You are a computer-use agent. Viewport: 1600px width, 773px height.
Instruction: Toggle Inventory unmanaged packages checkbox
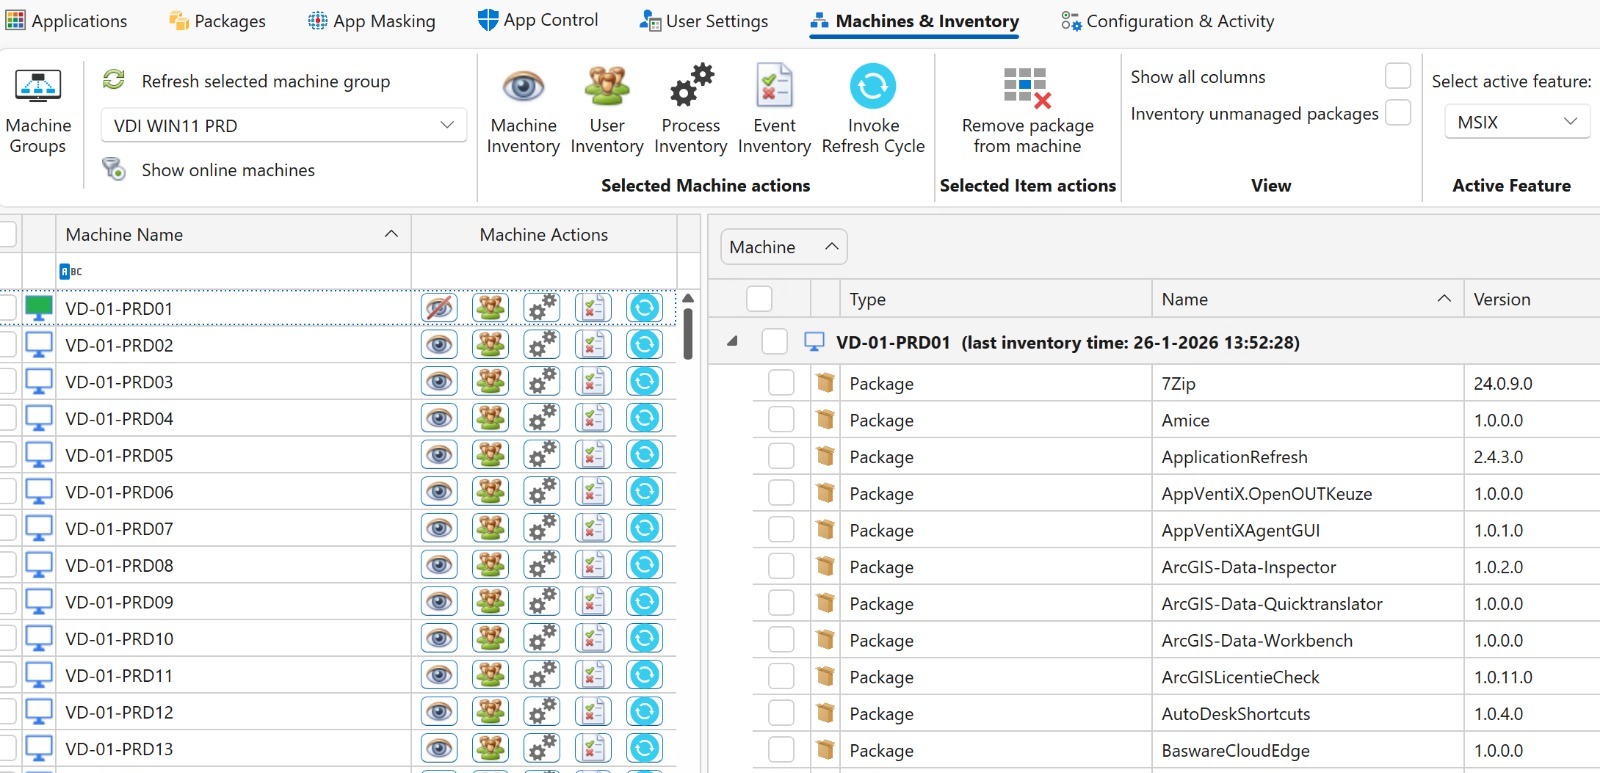(x=1397, y=113)
